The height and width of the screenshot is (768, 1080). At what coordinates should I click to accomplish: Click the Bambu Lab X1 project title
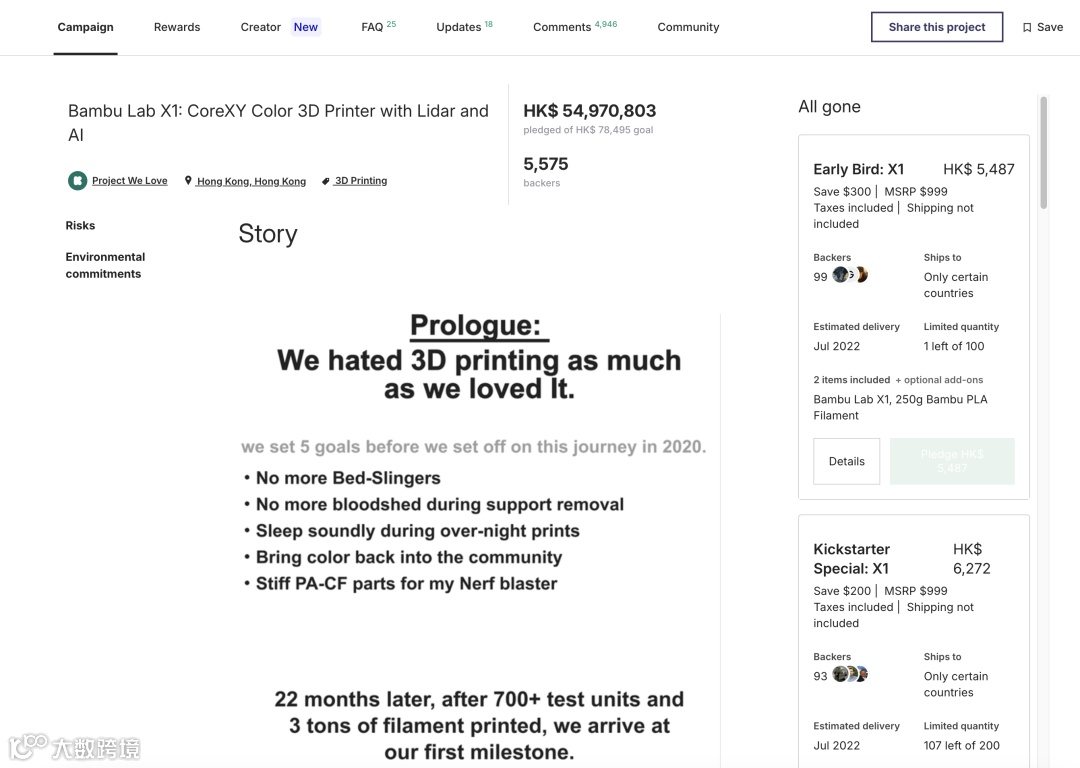[278, 123]
